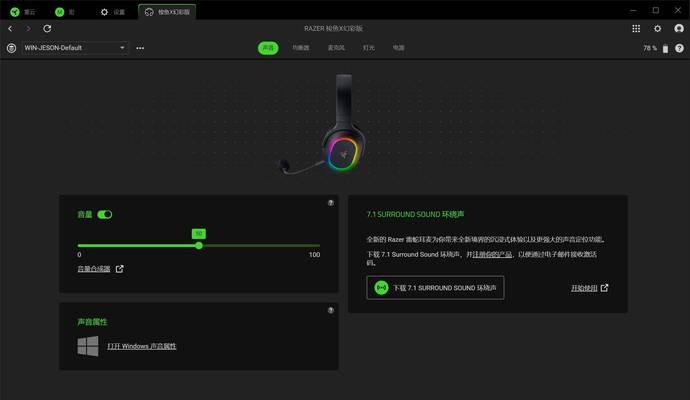The image size is (690, 400).
Task: Click the volume value label above slider
Action: point(199,233)
